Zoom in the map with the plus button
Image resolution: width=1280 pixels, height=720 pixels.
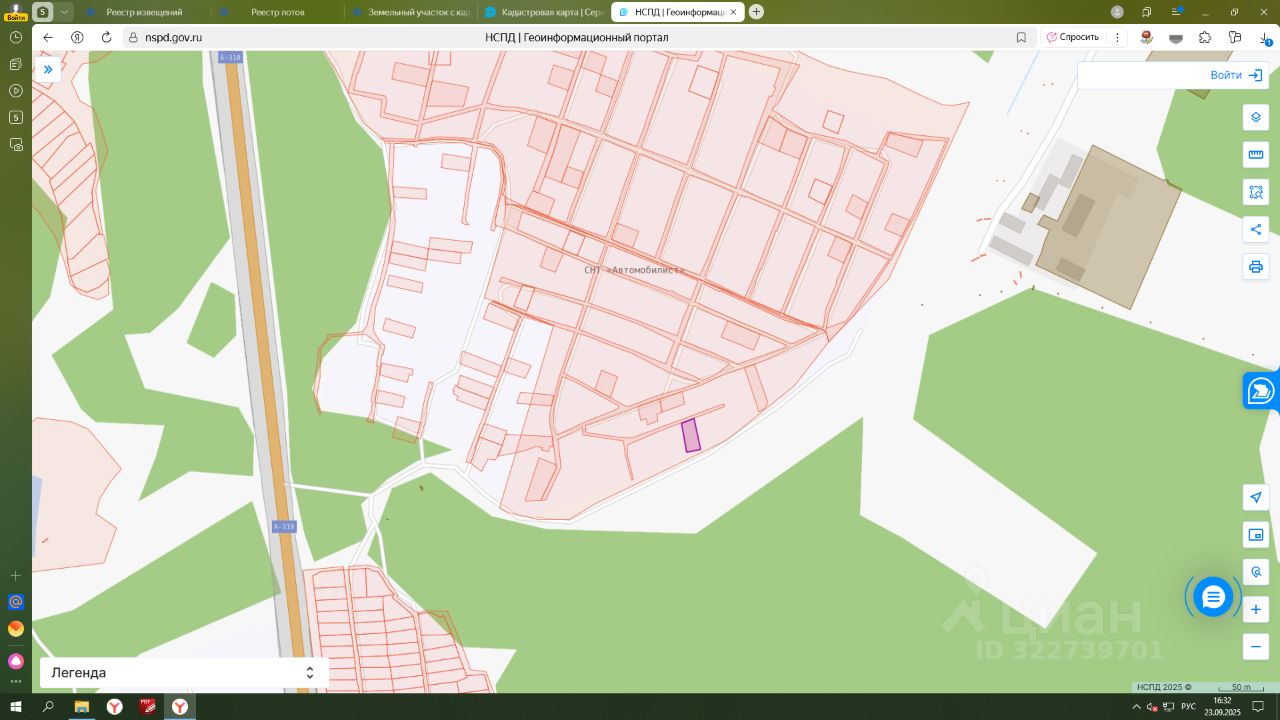coord(1256,609)
